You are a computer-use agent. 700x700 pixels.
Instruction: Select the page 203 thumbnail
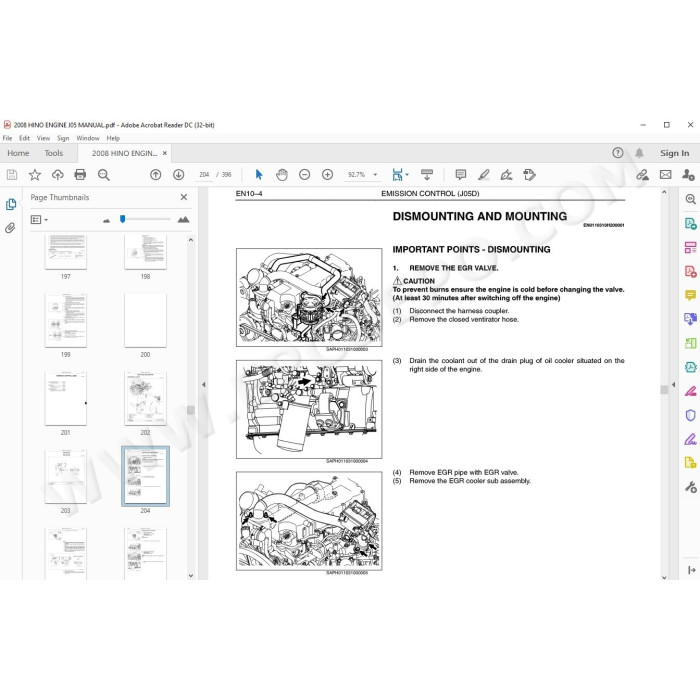(66, 476)
